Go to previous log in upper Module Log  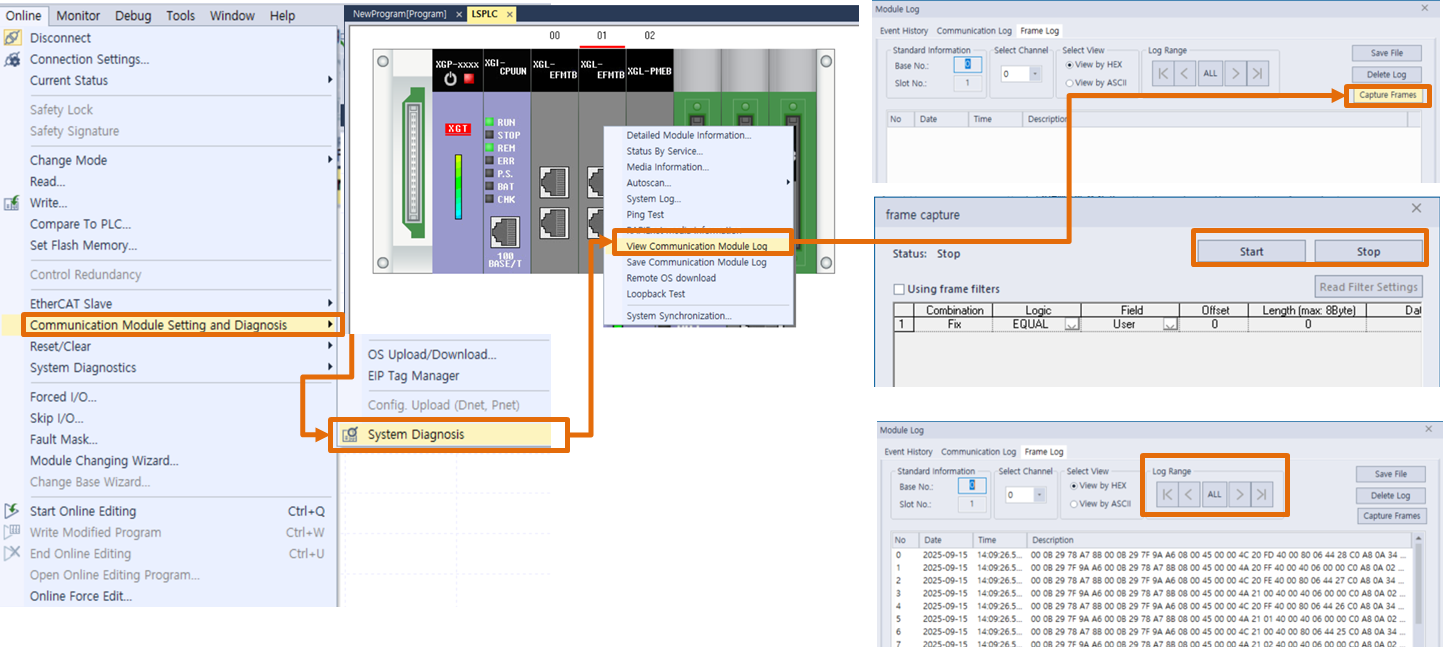click(1185, 73)
